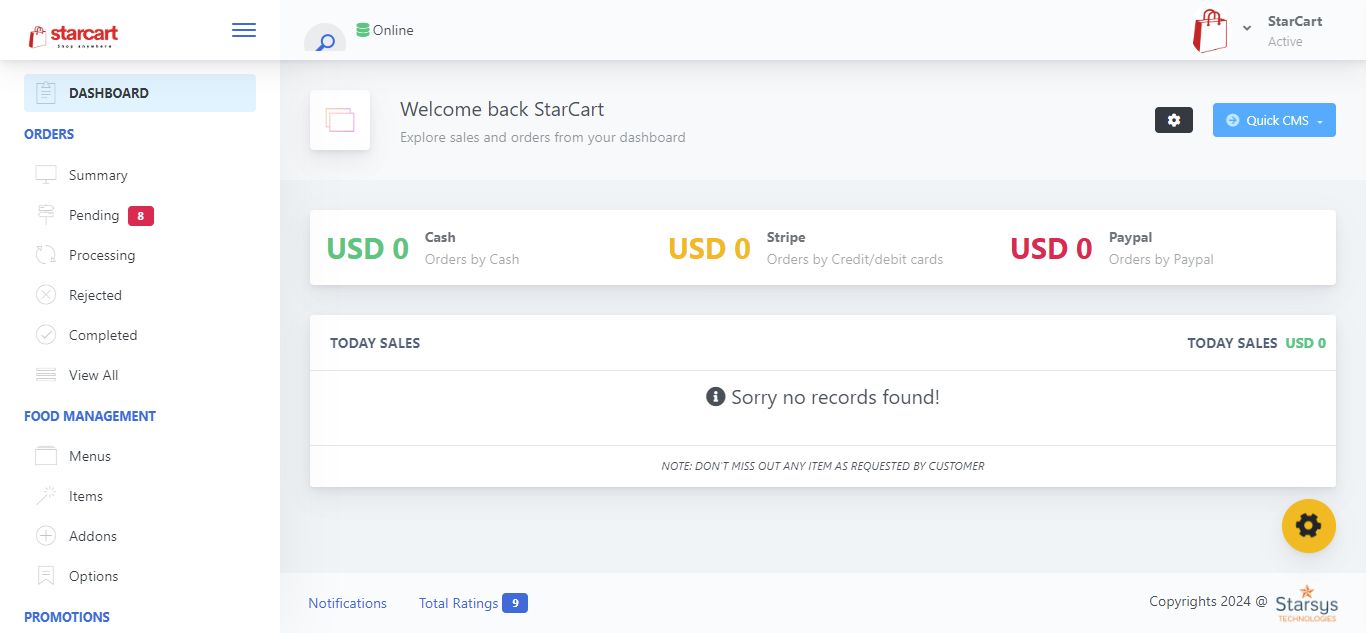The width and height of the screenshot is (1366, 633).
Task: Click the Menus folder icon
Action: [46, 456]
